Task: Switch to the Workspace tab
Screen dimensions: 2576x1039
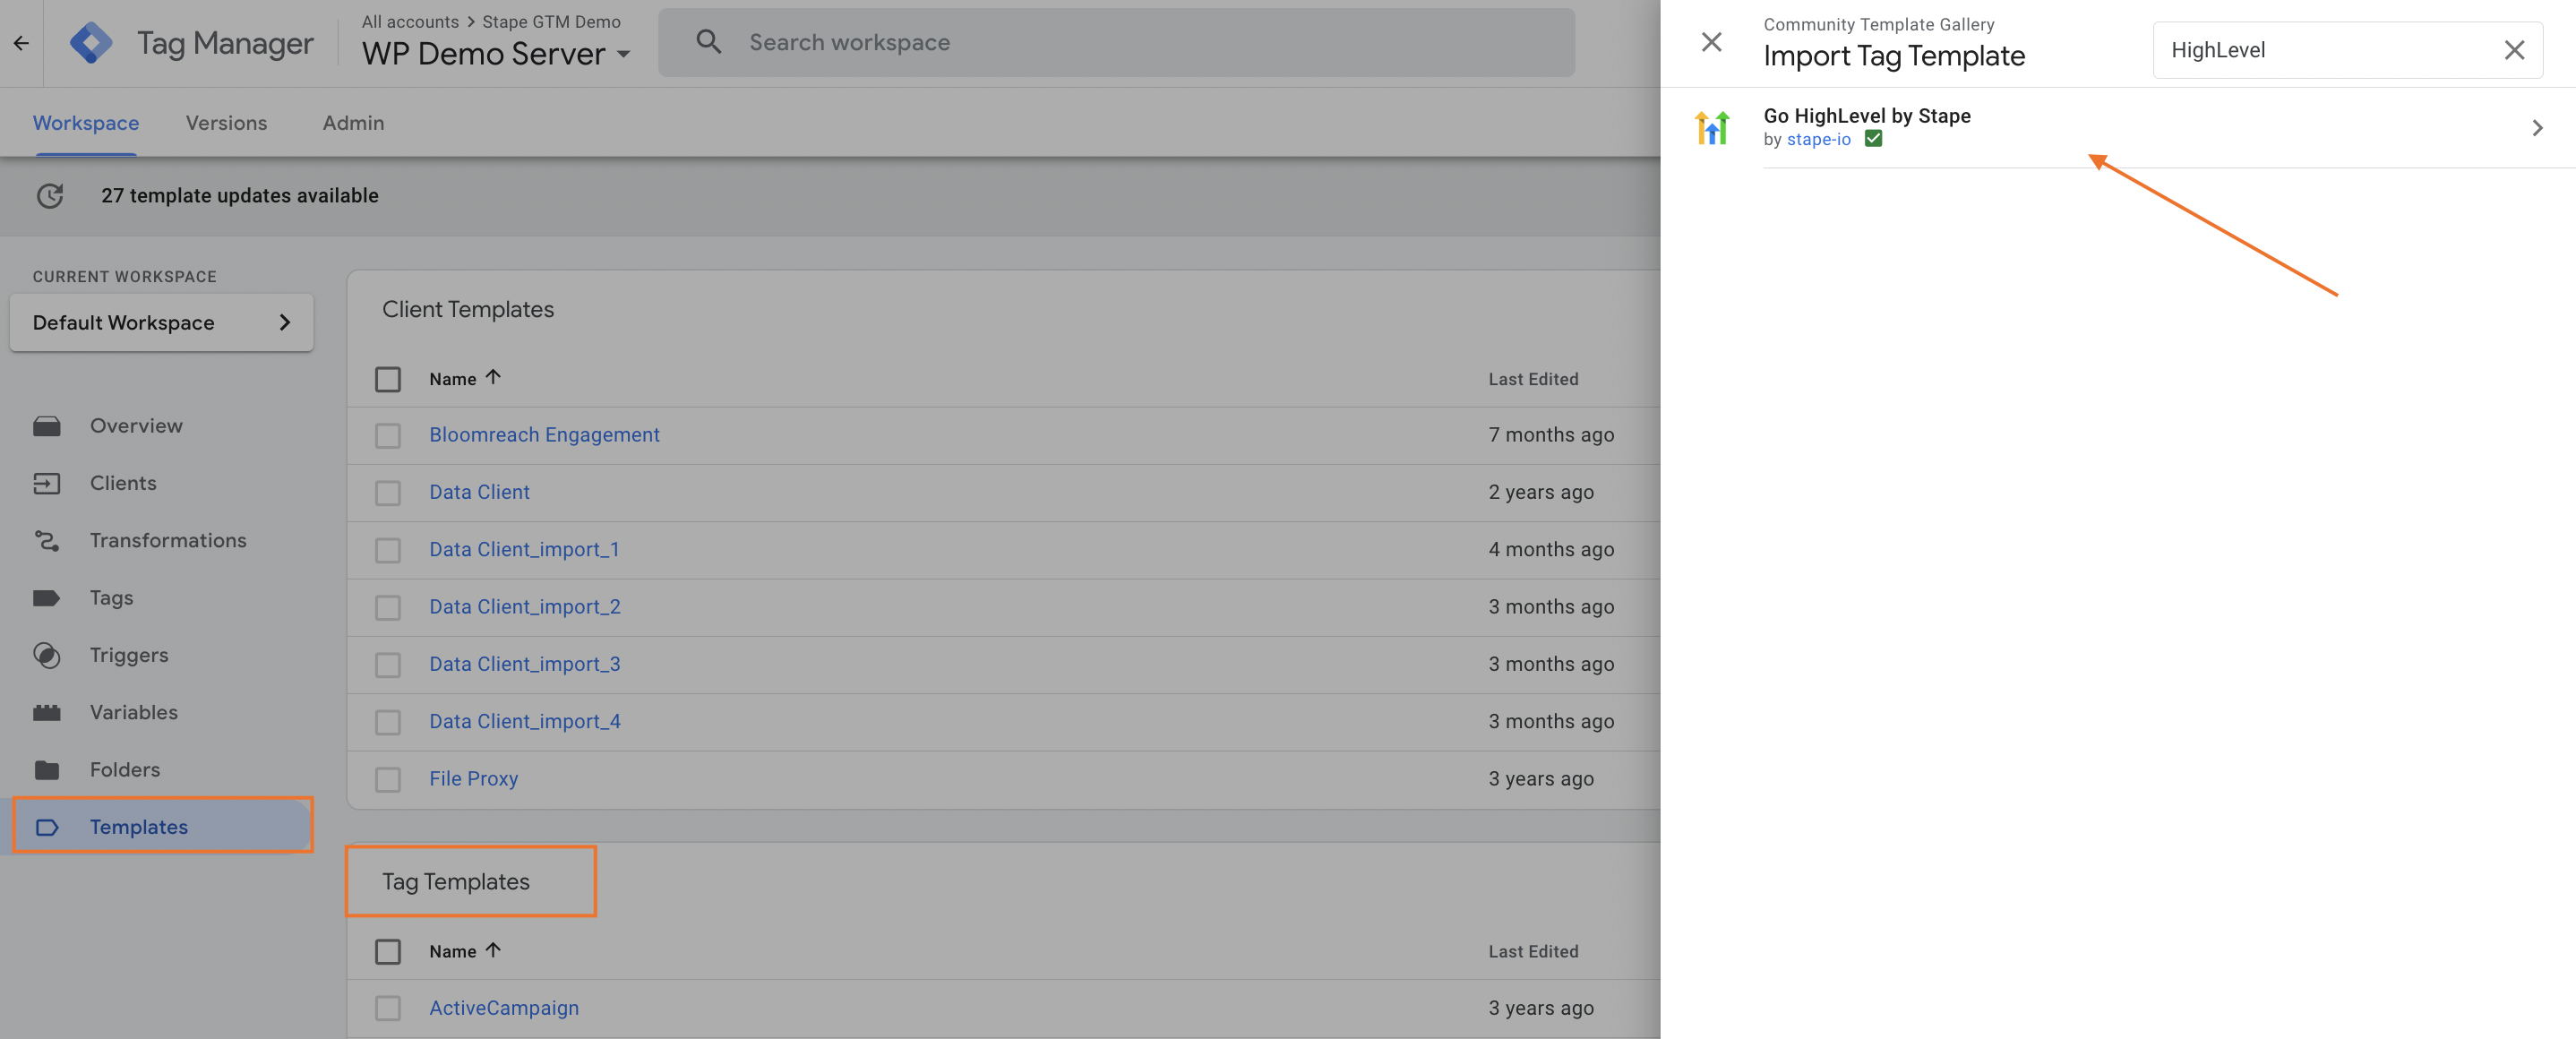Action: (x=86, y=123)
